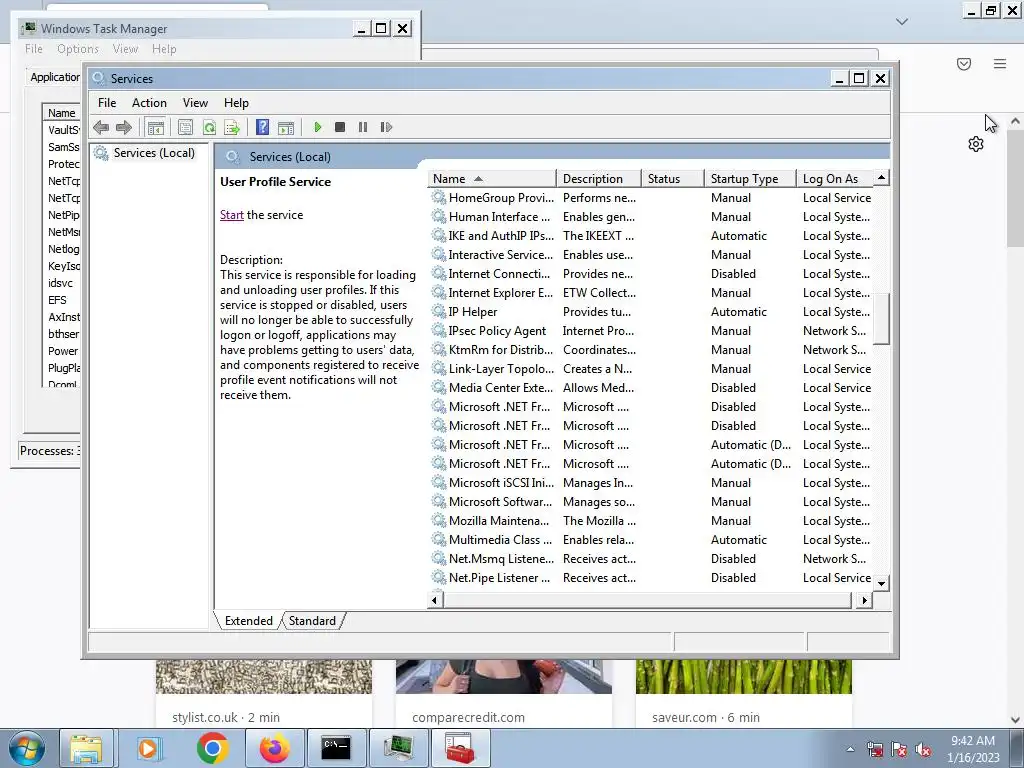
Task: Sort by the Description column header
Action: pyautogui.click(x=599, y=178)
